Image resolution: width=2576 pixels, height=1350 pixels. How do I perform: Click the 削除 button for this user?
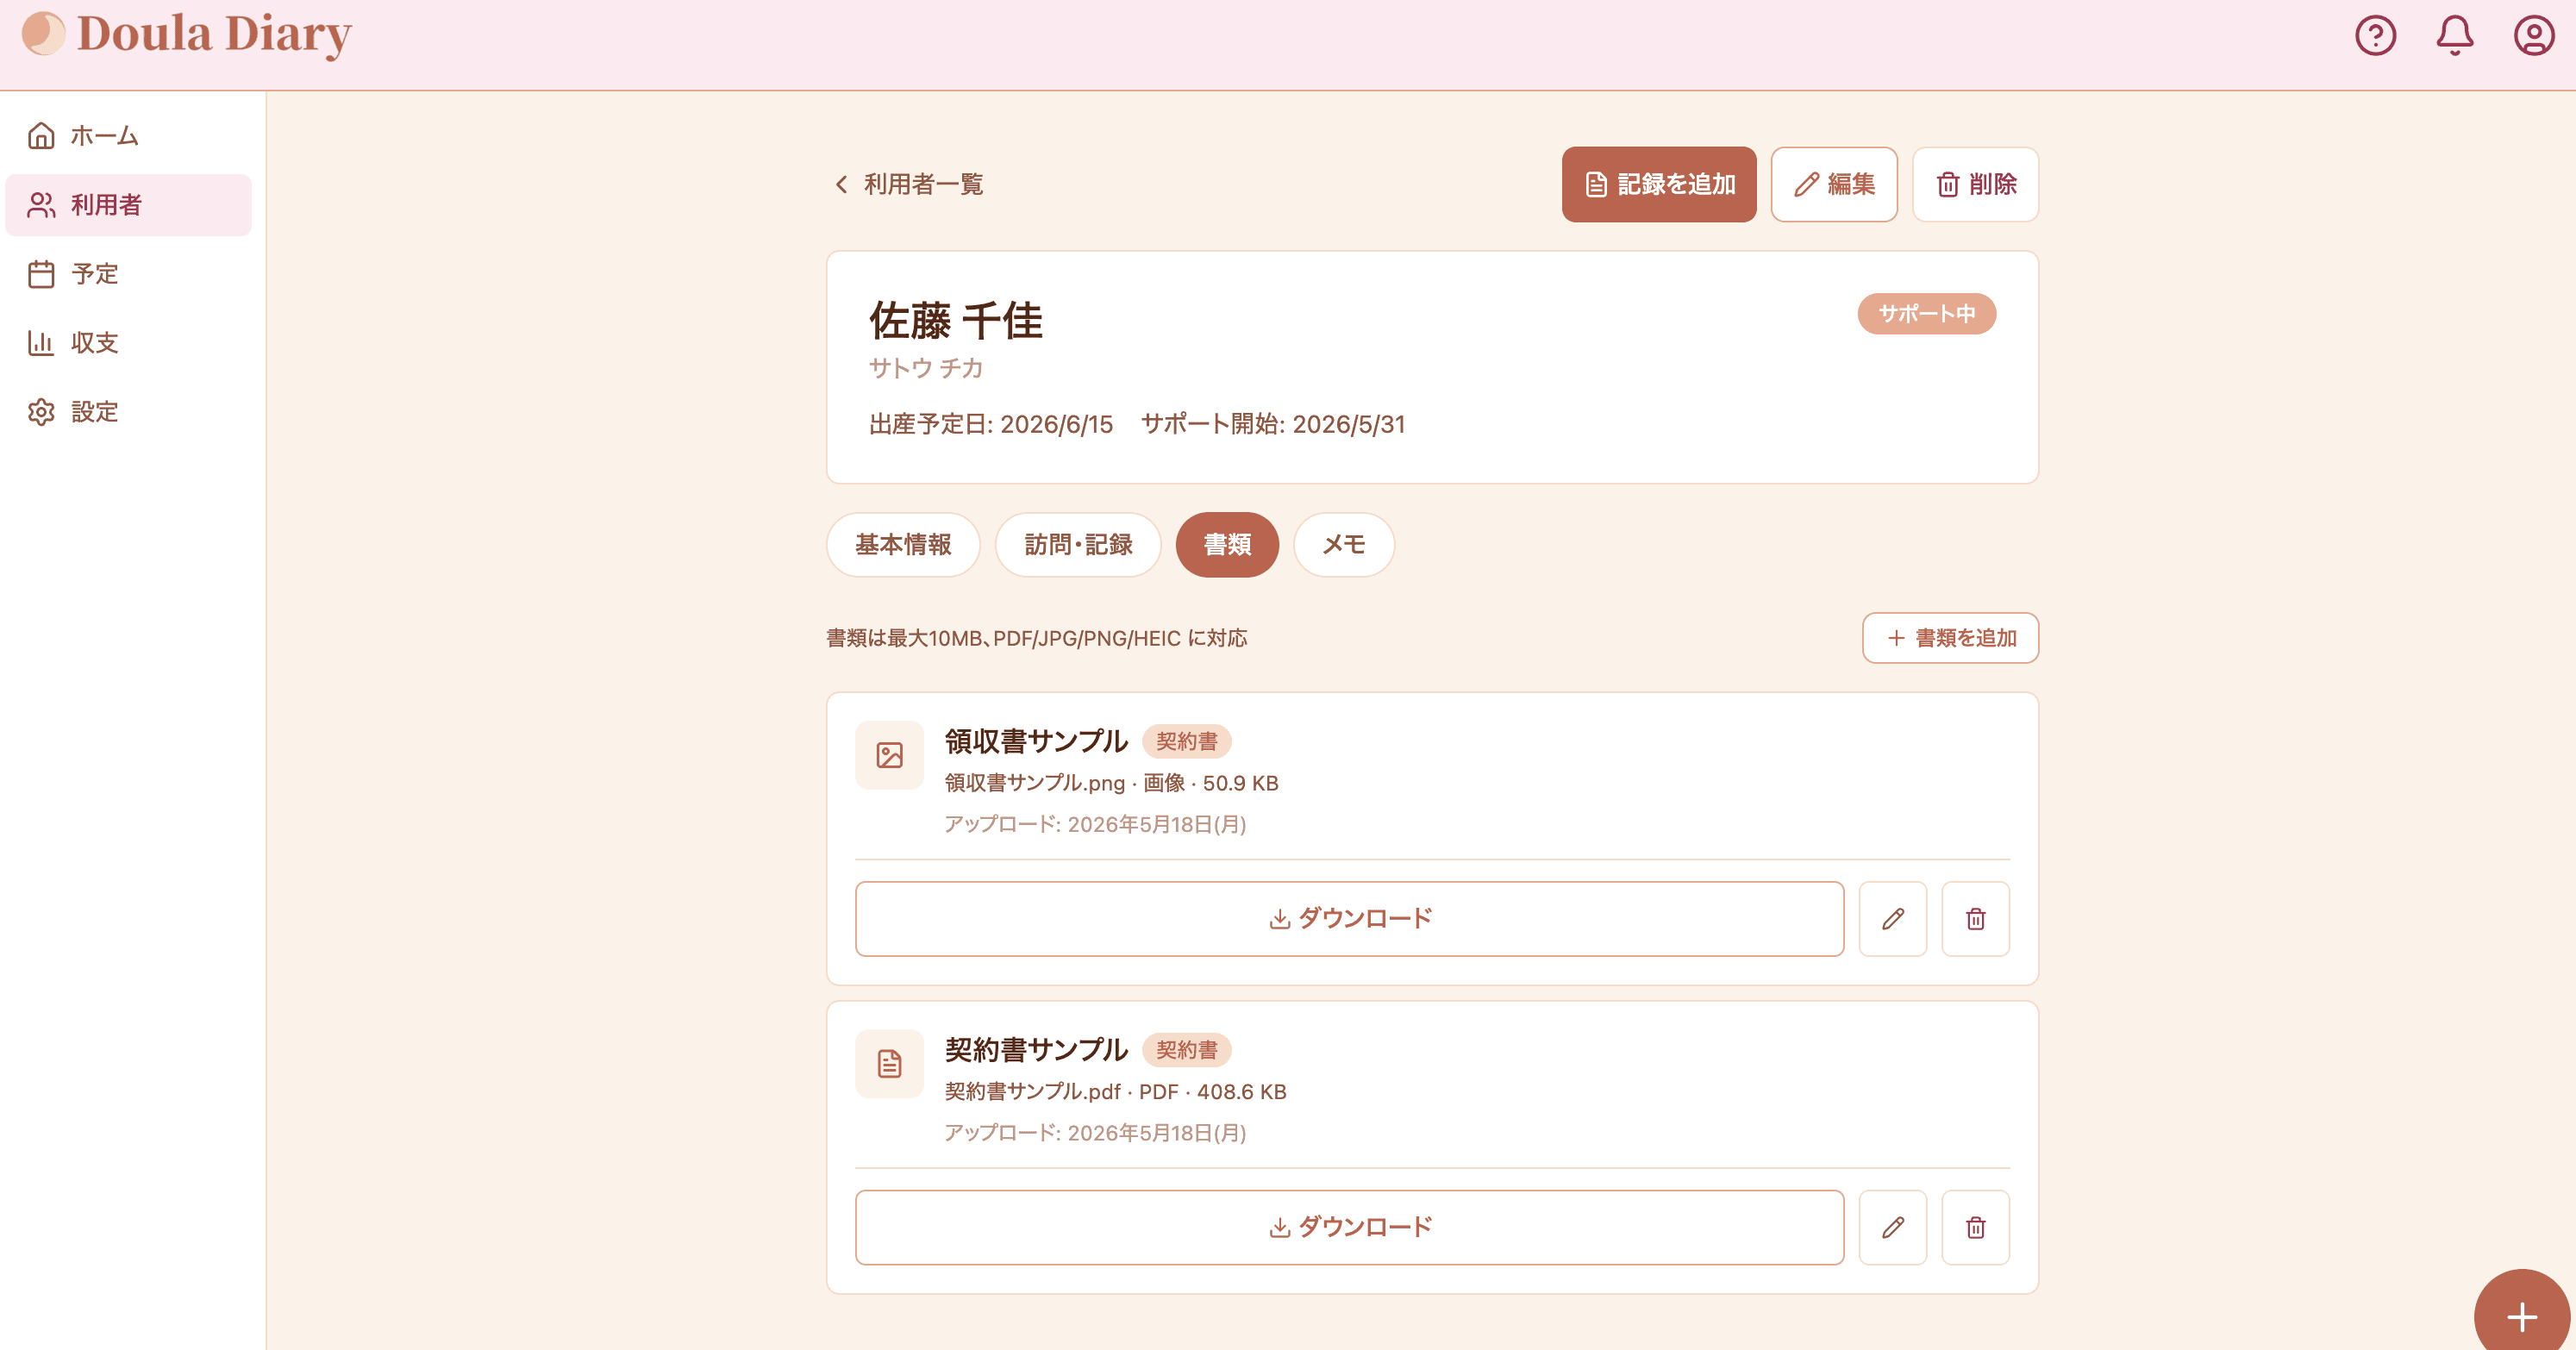pyautogui.click(x=1976, y=184)
